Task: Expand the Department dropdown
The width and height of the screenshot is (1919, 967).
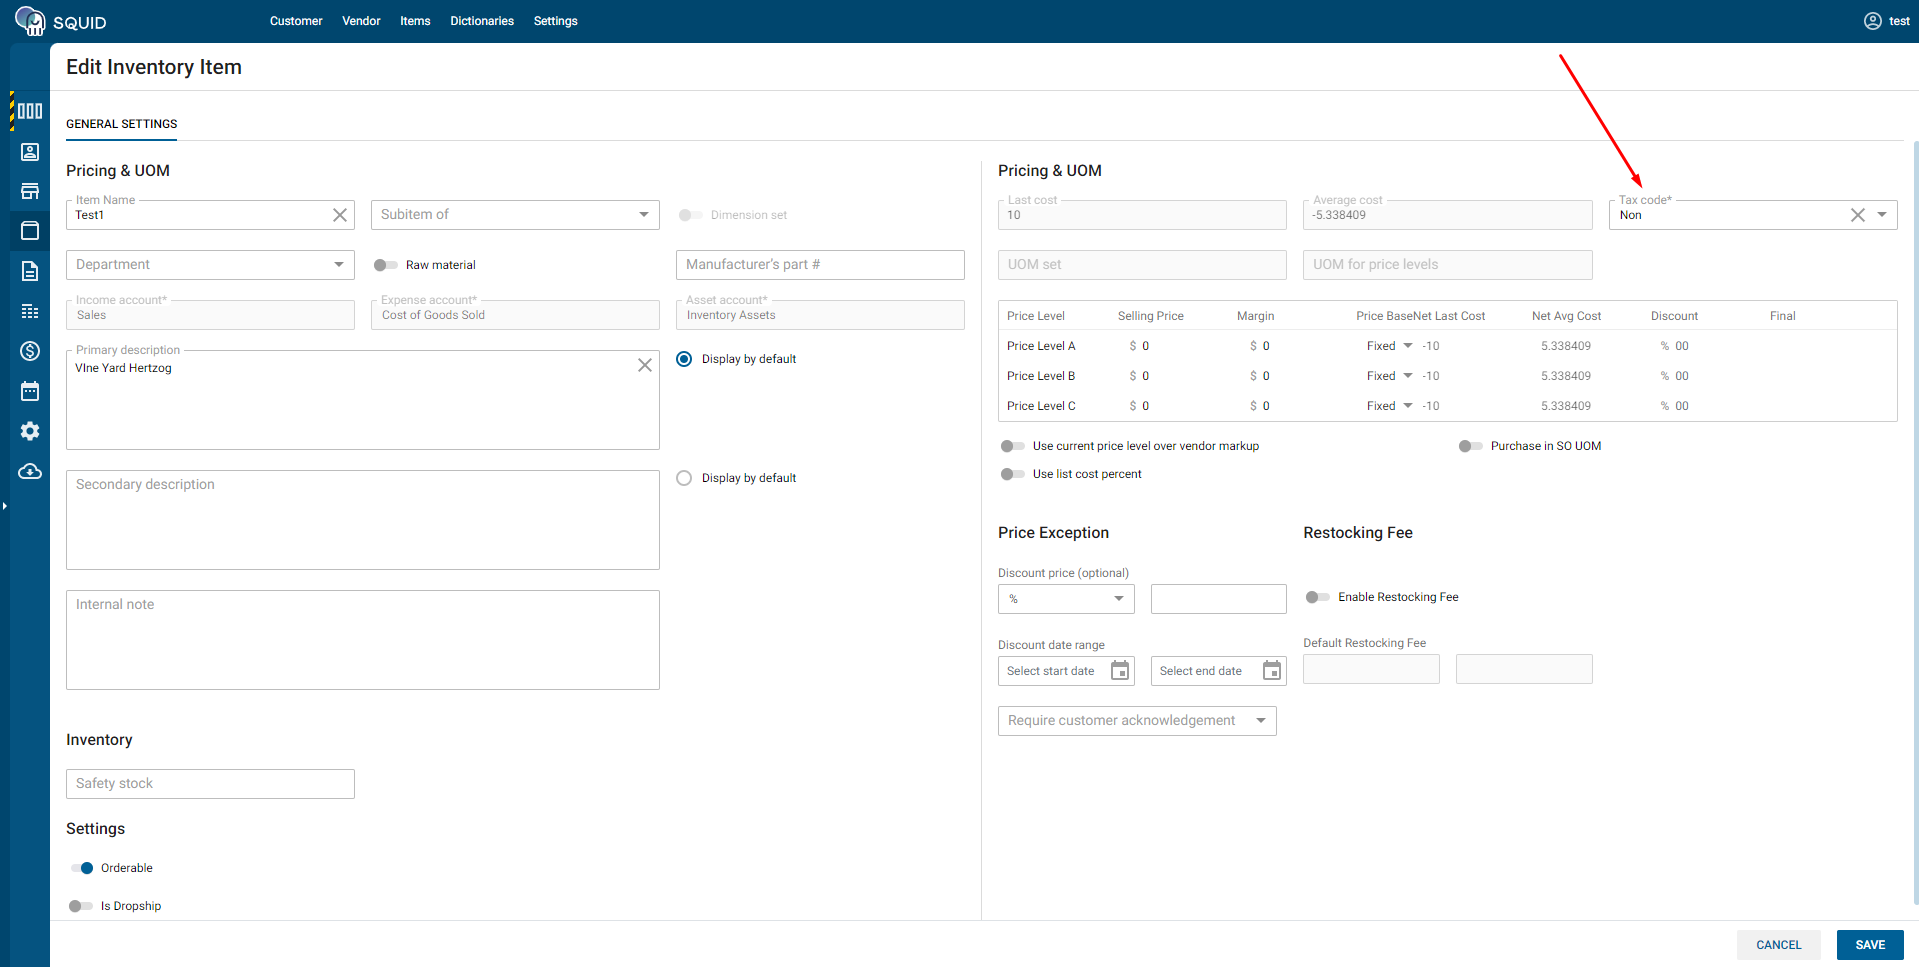Action: point(338,265)
